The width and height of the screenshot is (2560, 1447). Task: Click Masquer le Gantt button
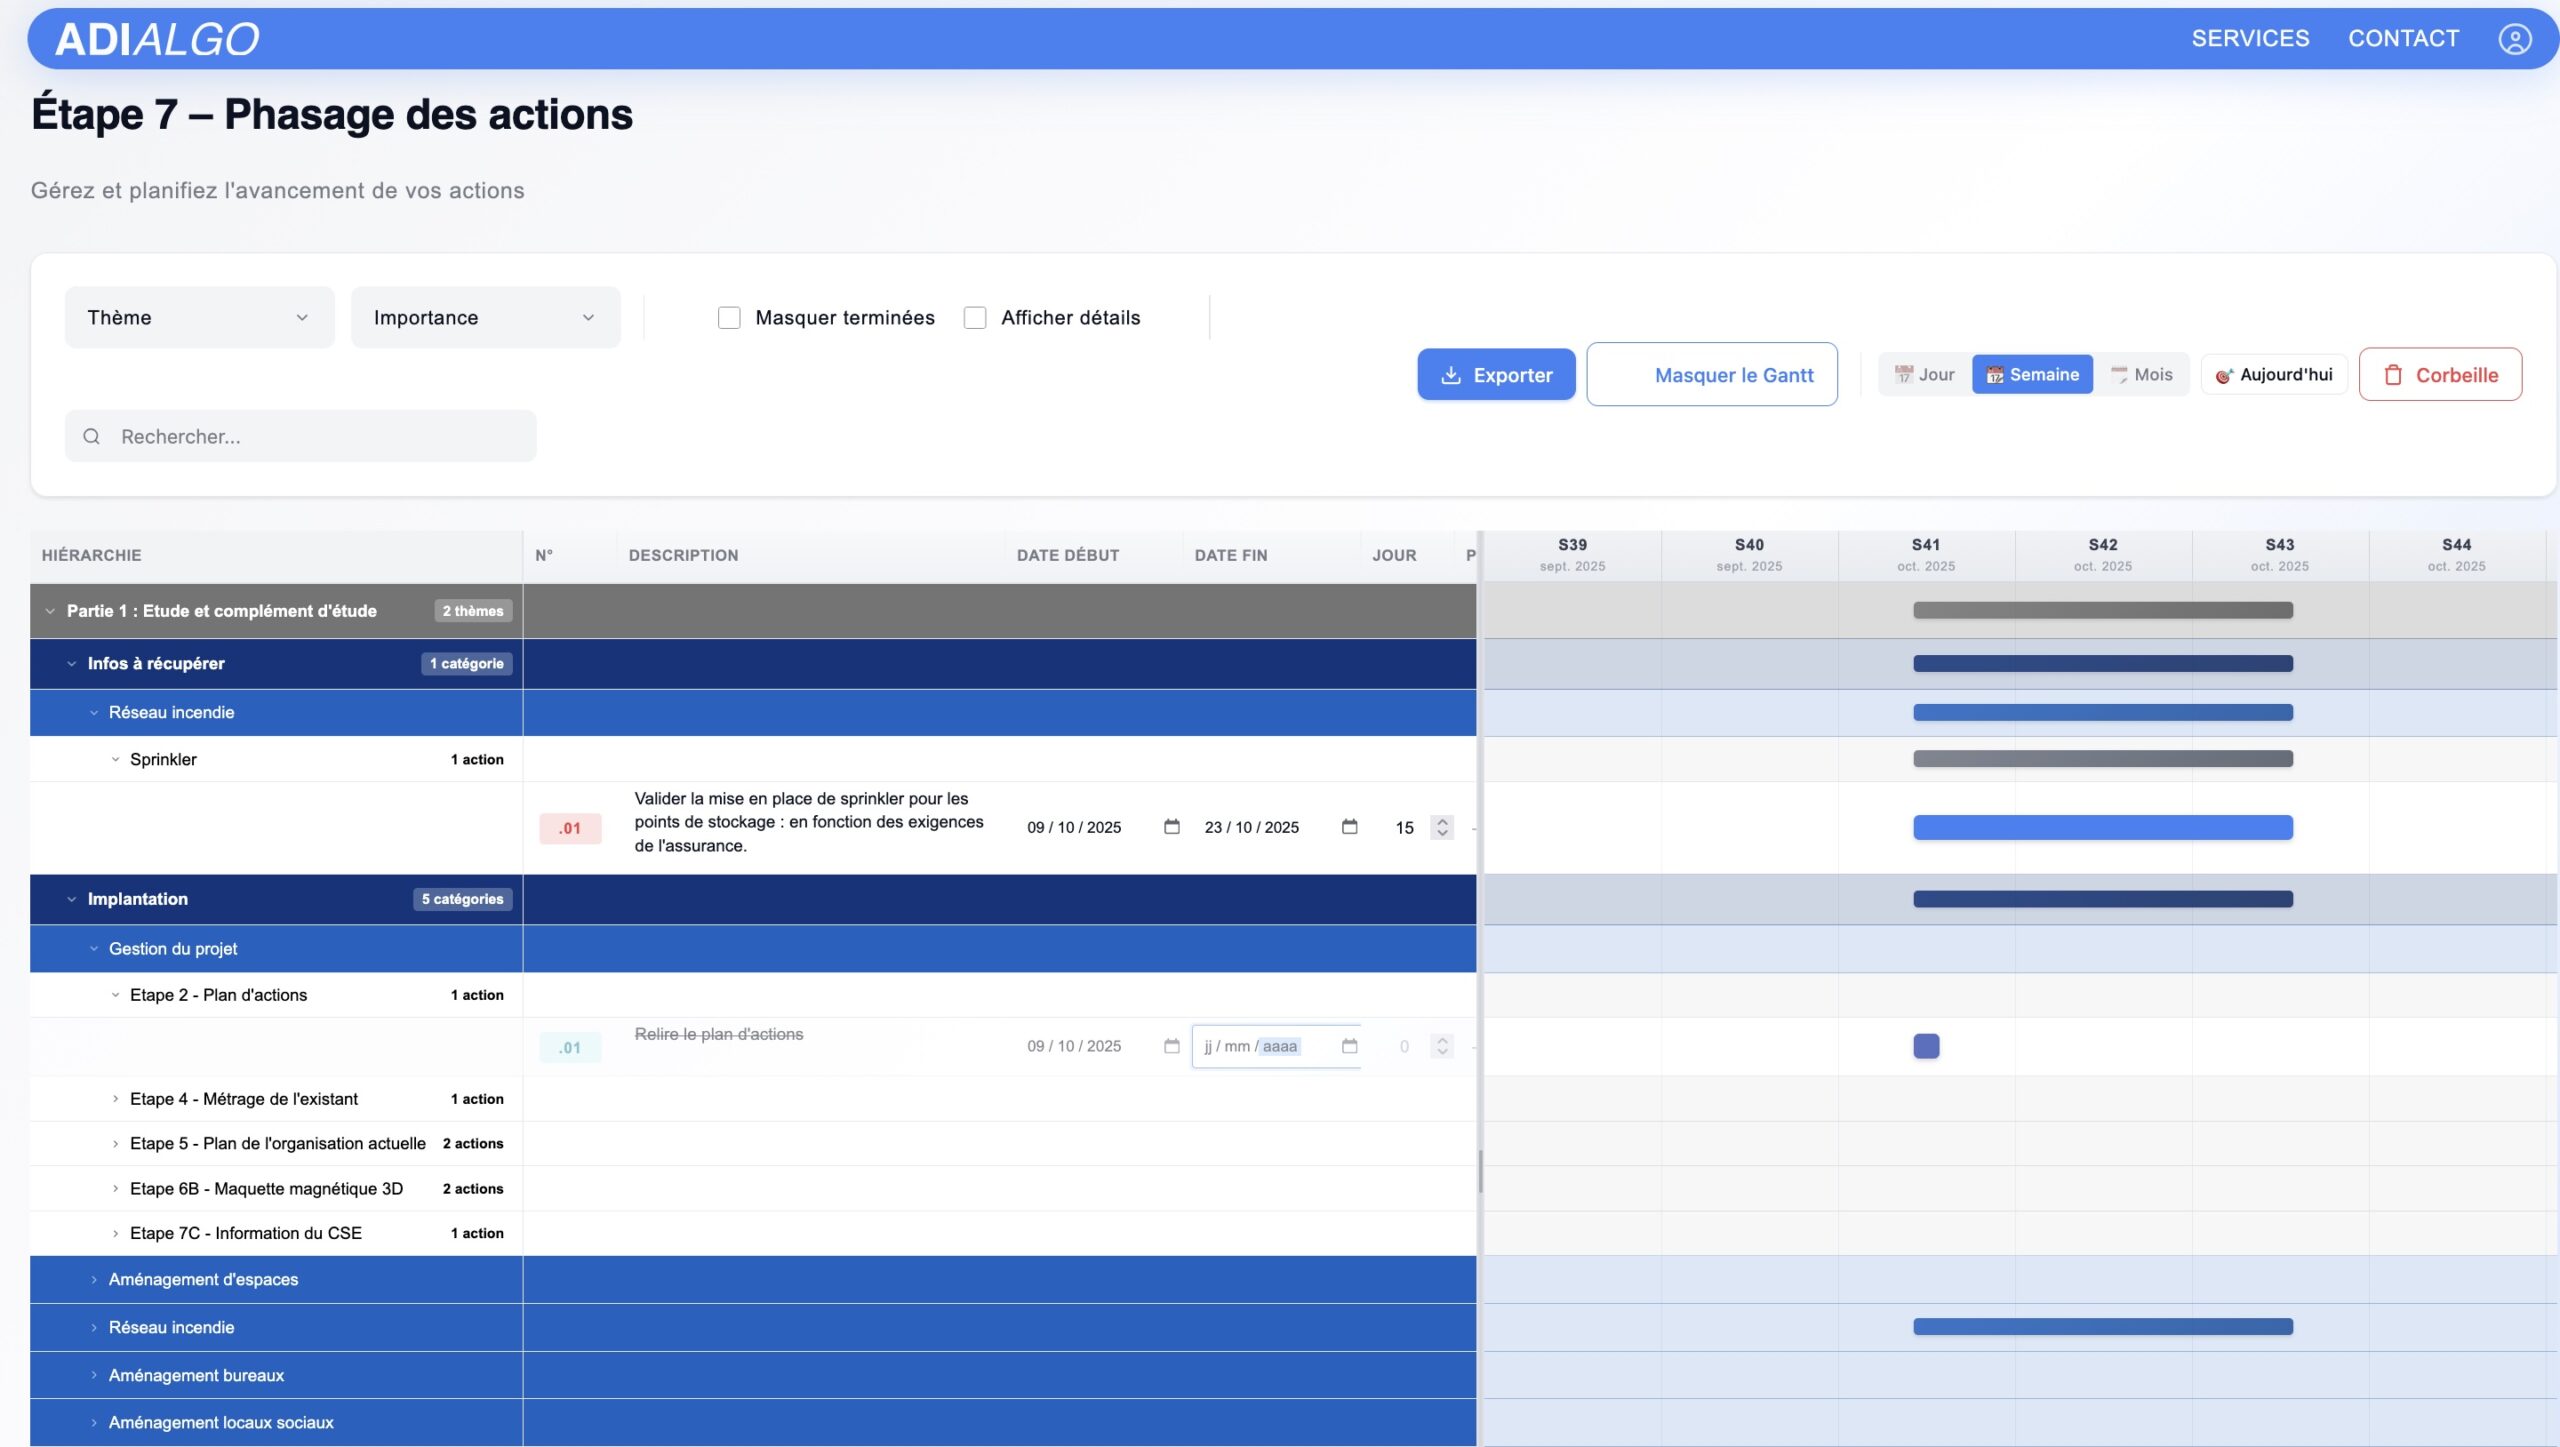[x=1711, y=375]
